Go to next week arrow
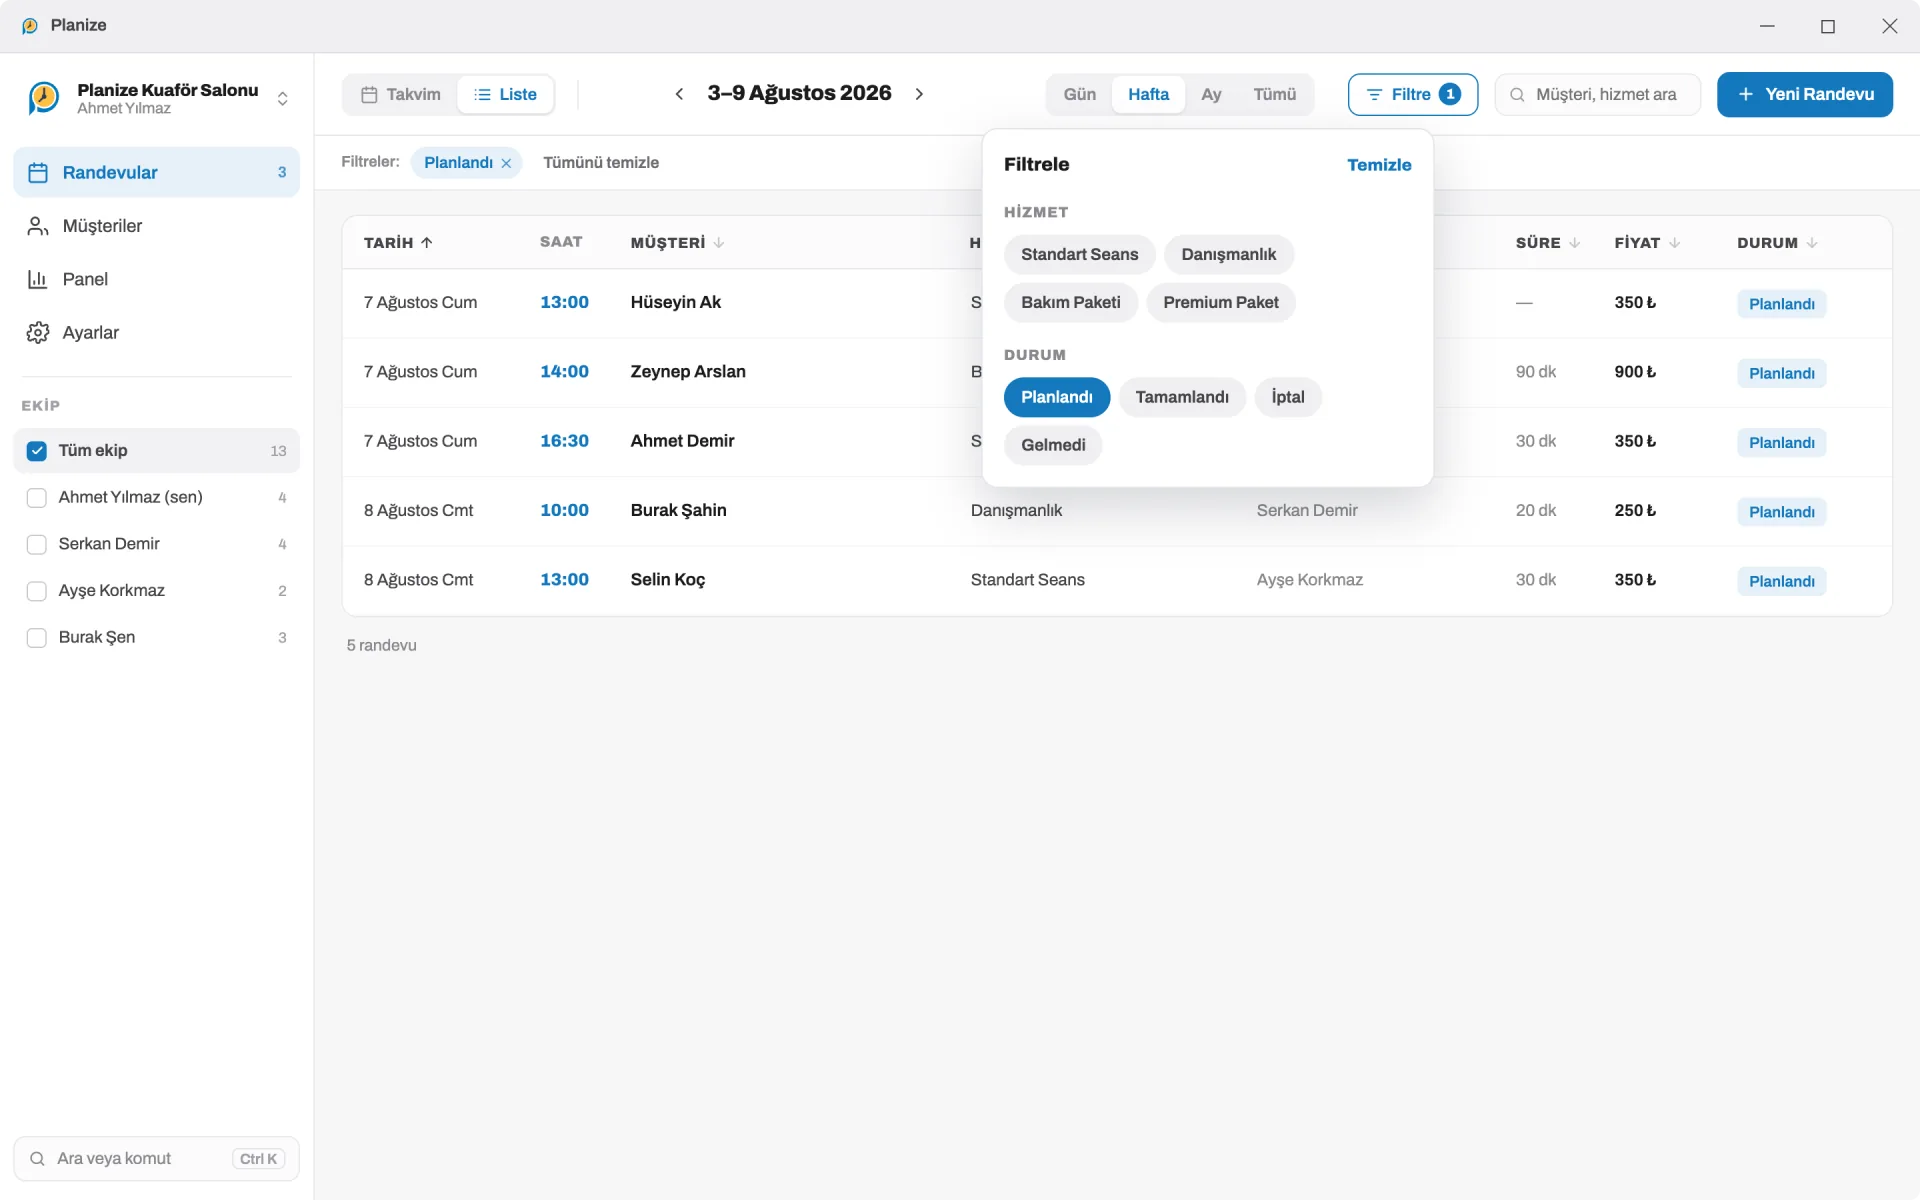Screen dimensions: 1920x1200 (x=919, y=94)
